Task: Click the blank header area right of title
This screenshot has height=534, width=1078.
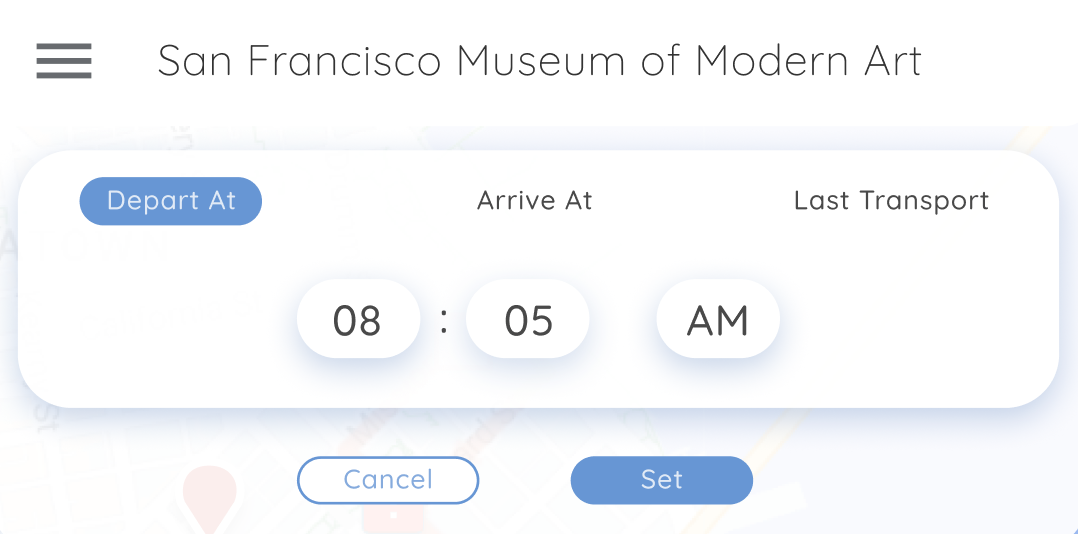Action: coord(1000,61)
